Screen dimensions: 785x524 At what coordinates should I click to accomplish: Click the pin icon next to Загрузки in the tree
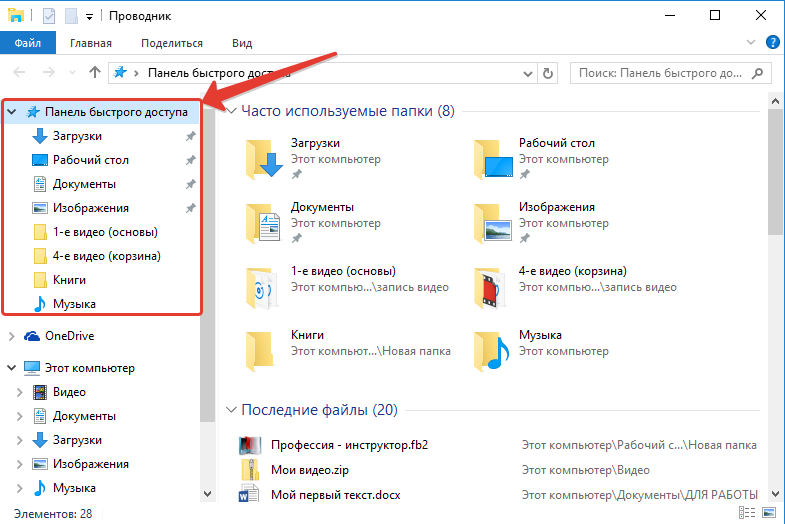(x=190, y=136)
